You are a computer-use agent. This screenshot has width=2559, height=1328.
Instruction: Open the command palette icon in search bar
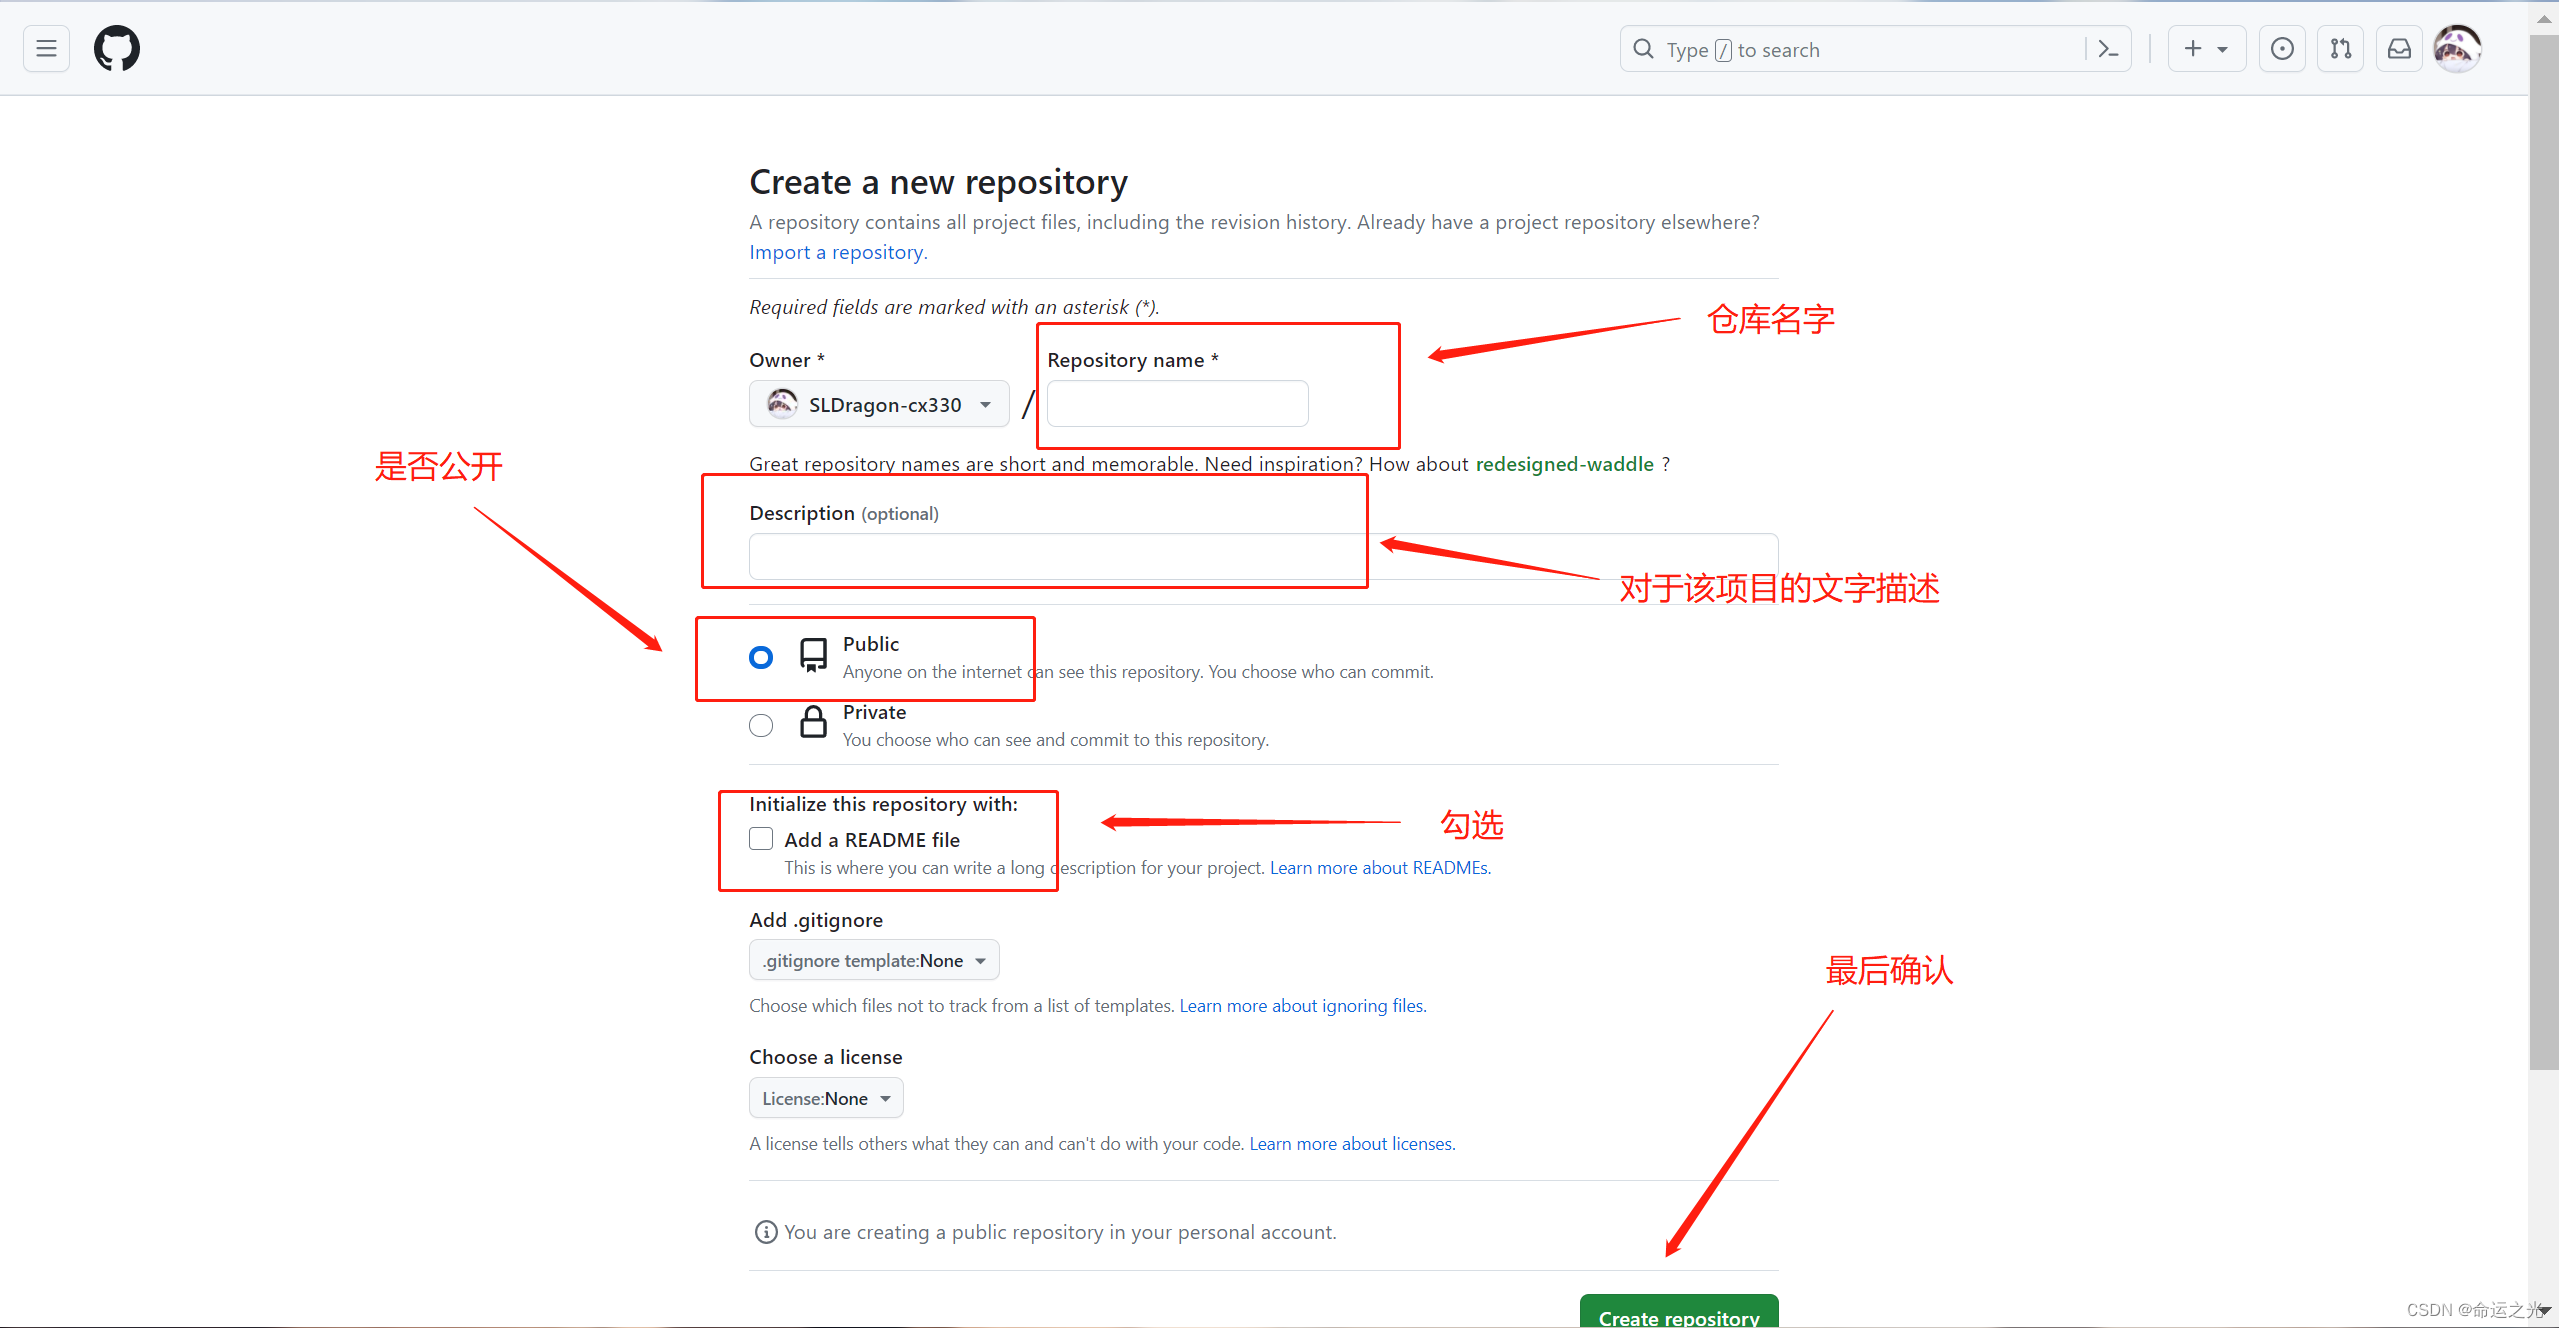[x=2109, y=49]
